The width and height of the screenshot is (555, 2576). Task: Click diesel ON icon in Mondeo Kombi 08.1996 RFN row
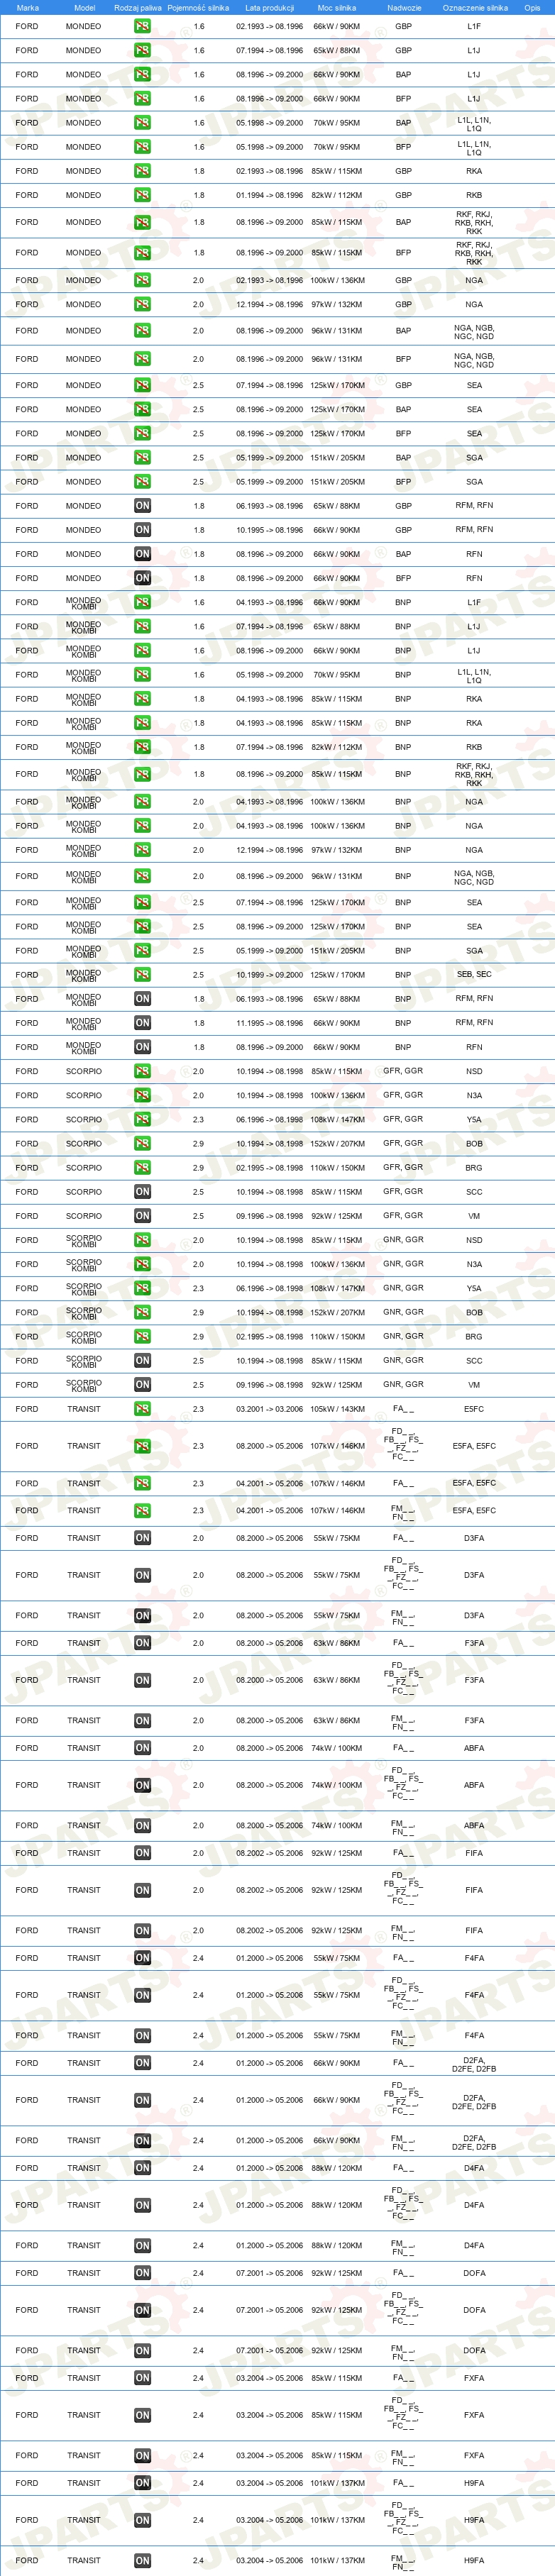(142, 1047)
